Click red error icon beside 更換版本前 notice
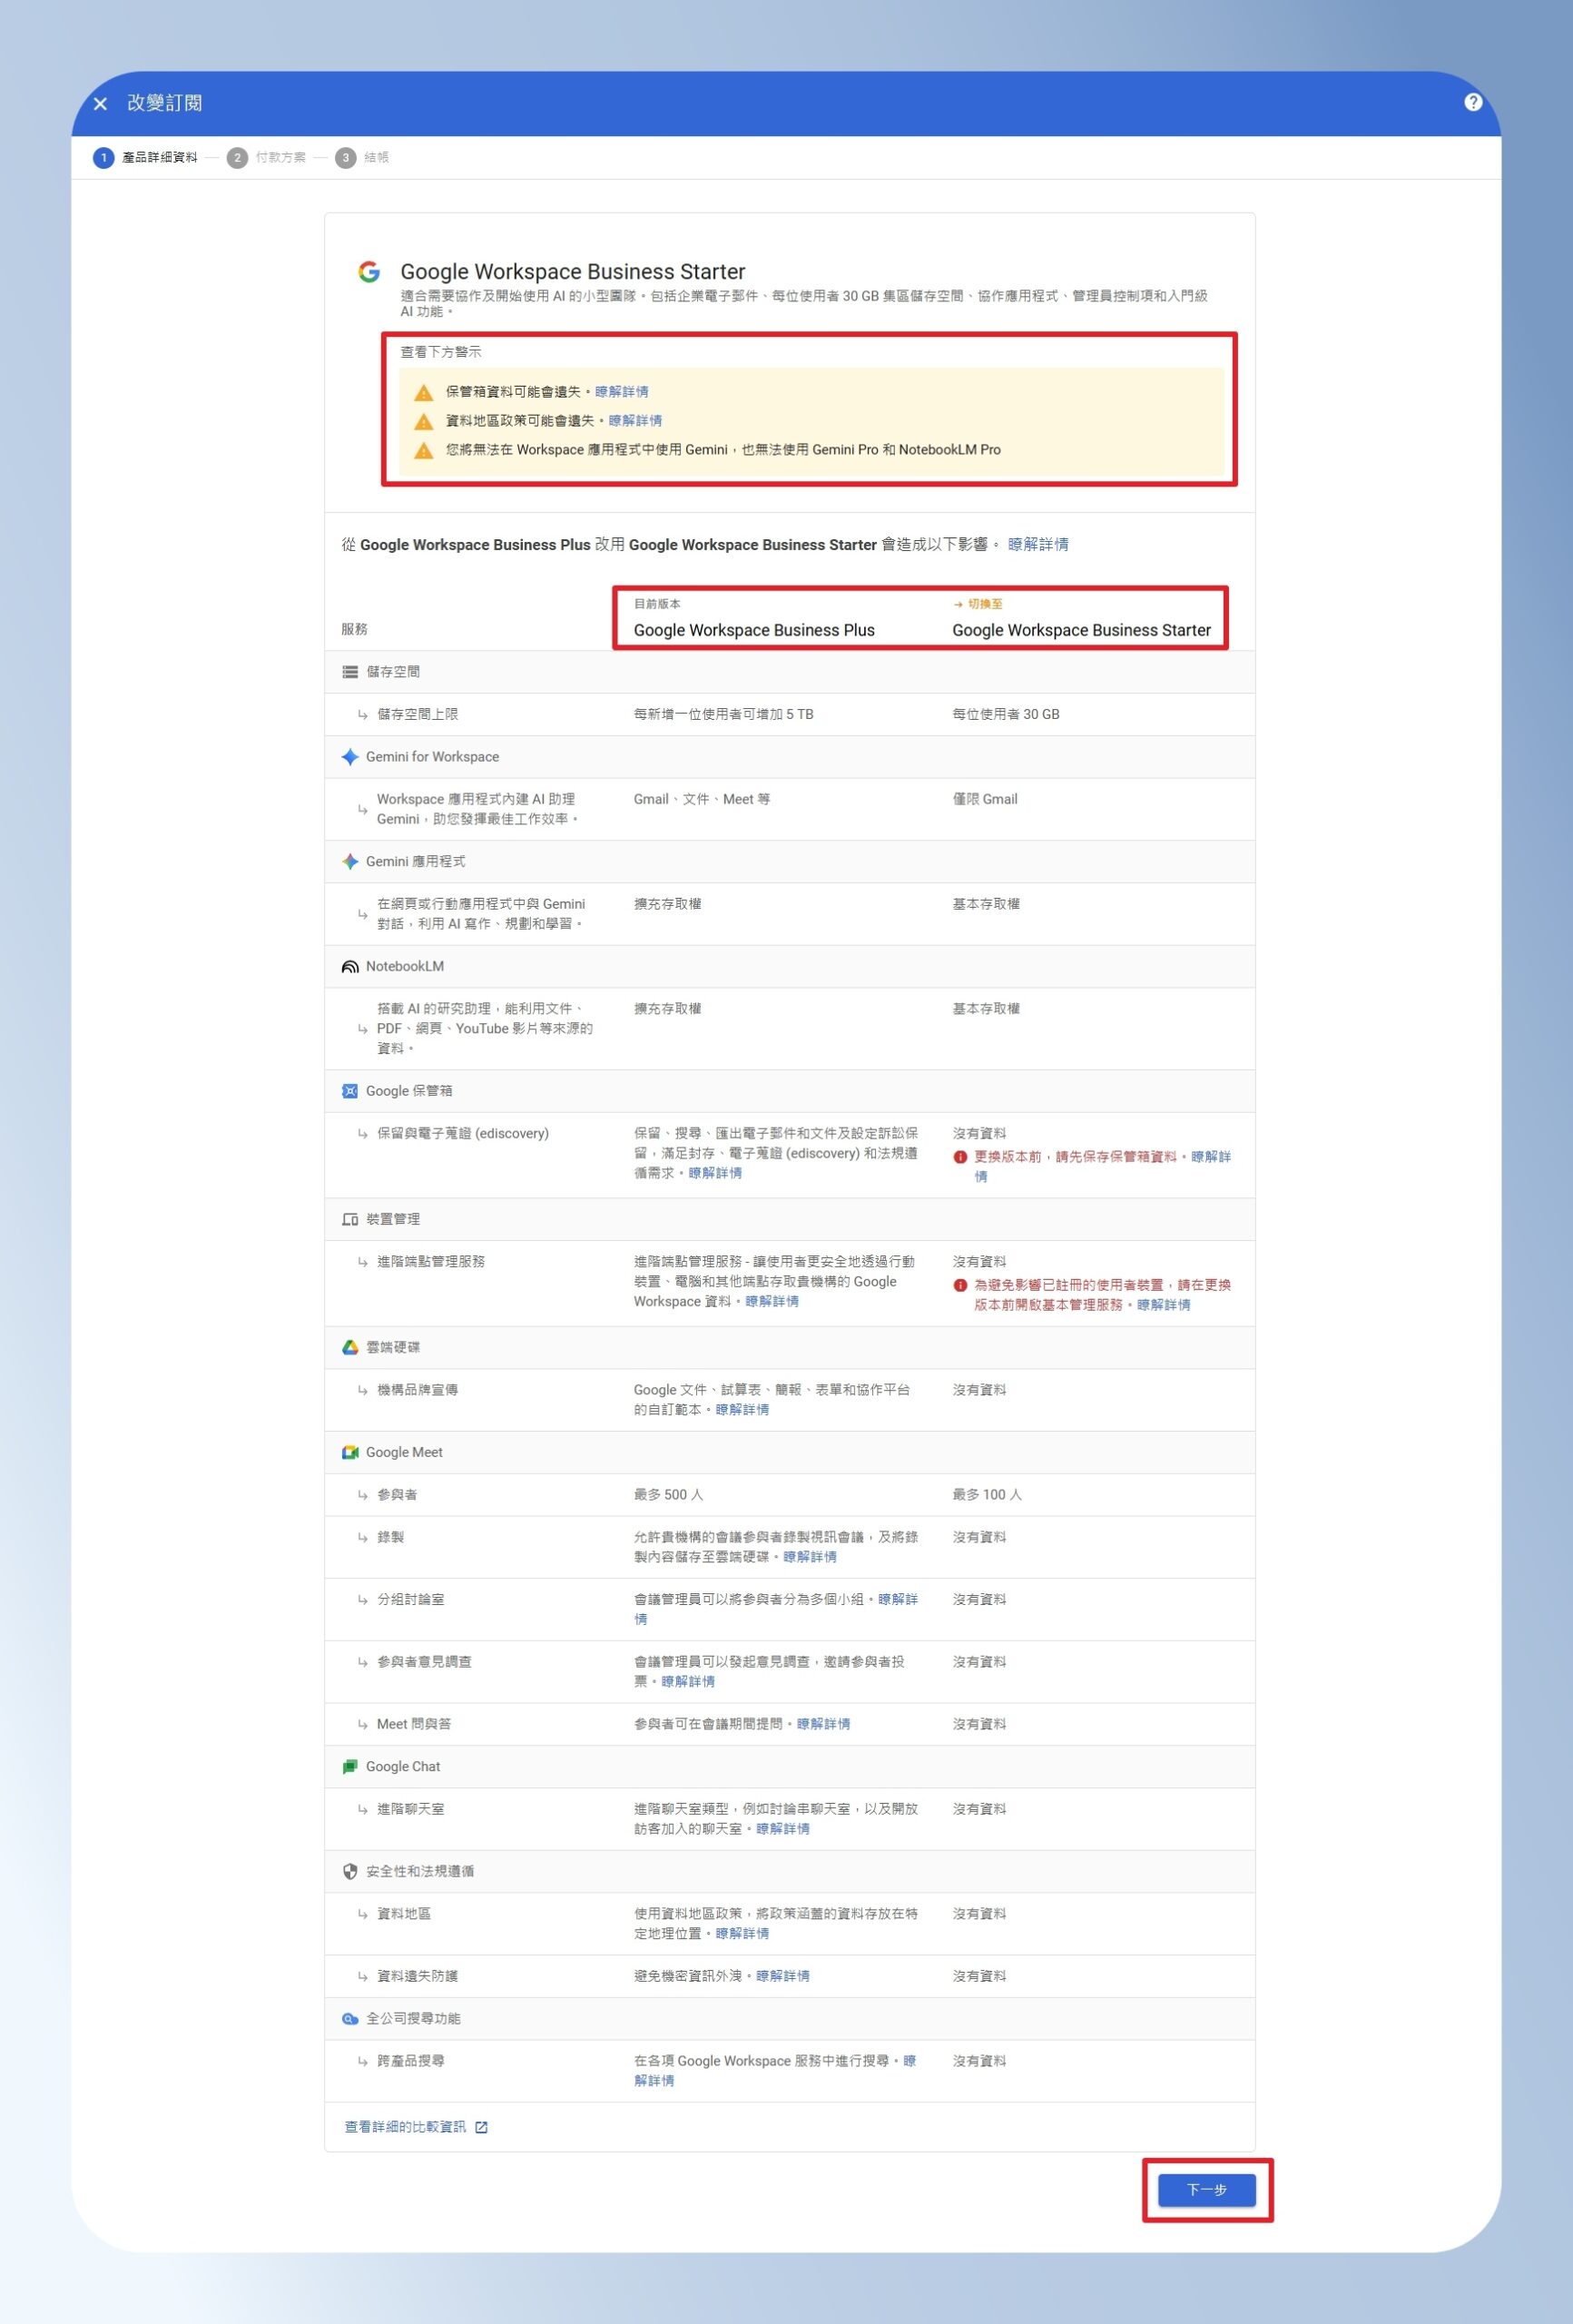1573x2324 pixels. point(960,1157)
